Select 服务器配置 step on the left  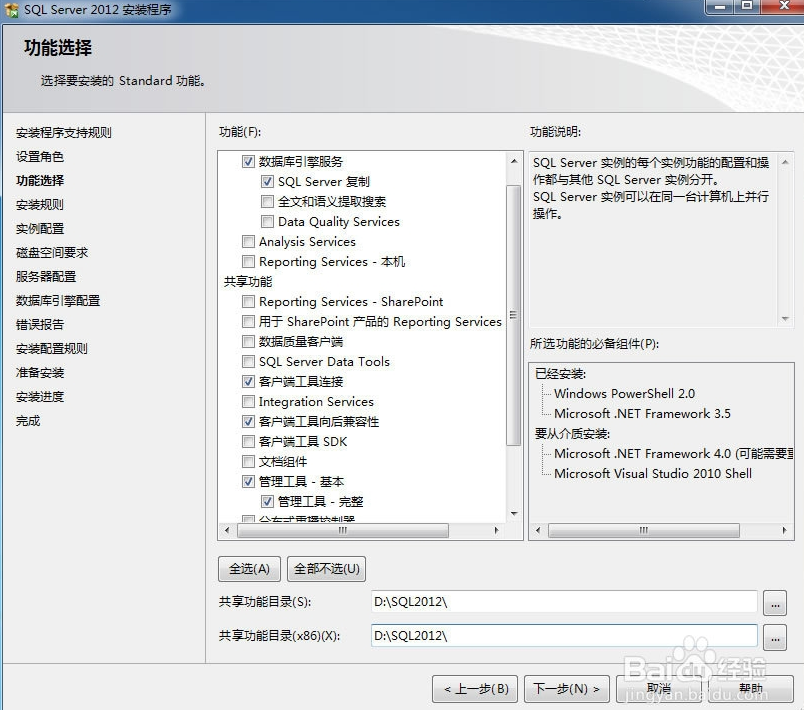point(44,276)
